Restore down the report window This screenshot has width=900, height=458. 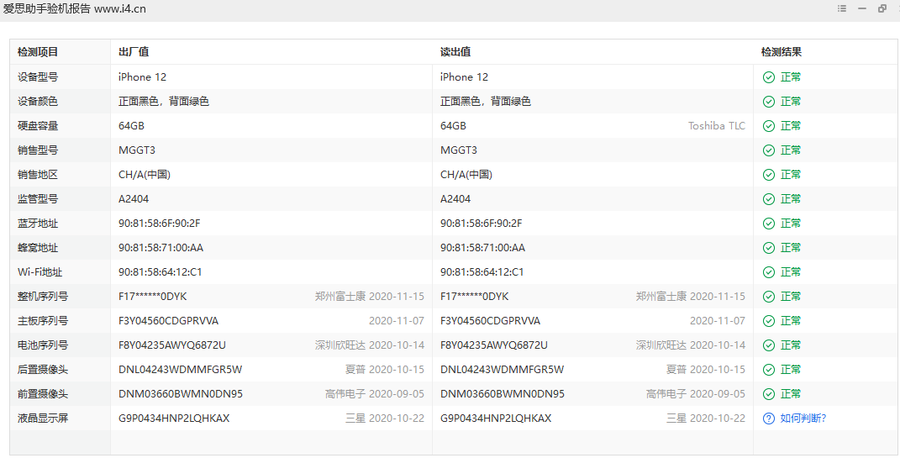coord(882,8)
